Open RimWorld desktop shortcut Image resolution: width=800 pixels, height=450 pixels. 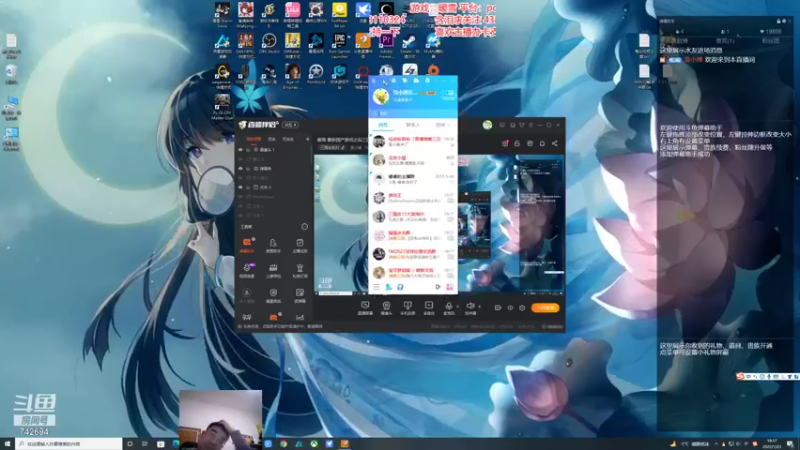(x=316, y=74)
